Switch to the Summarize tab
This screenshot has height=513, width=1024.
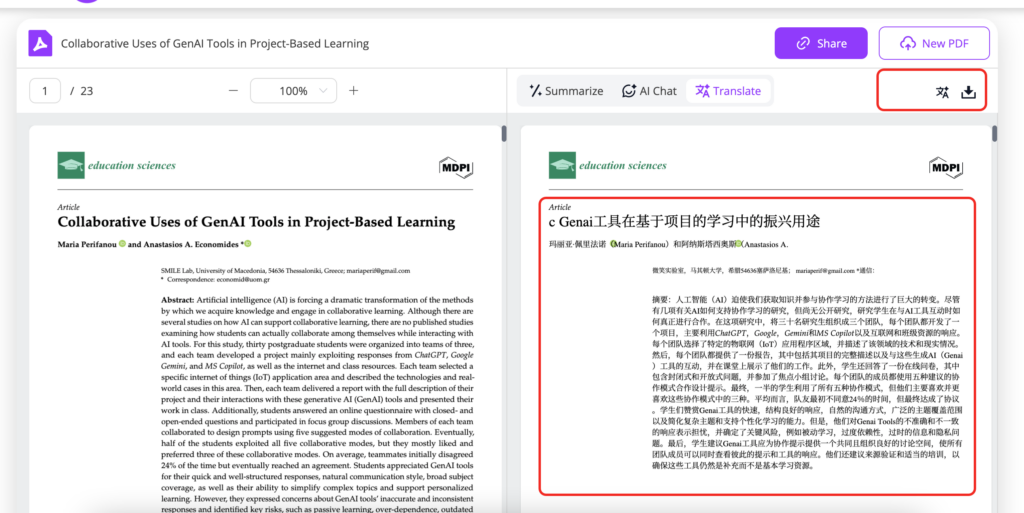[566, 91]
